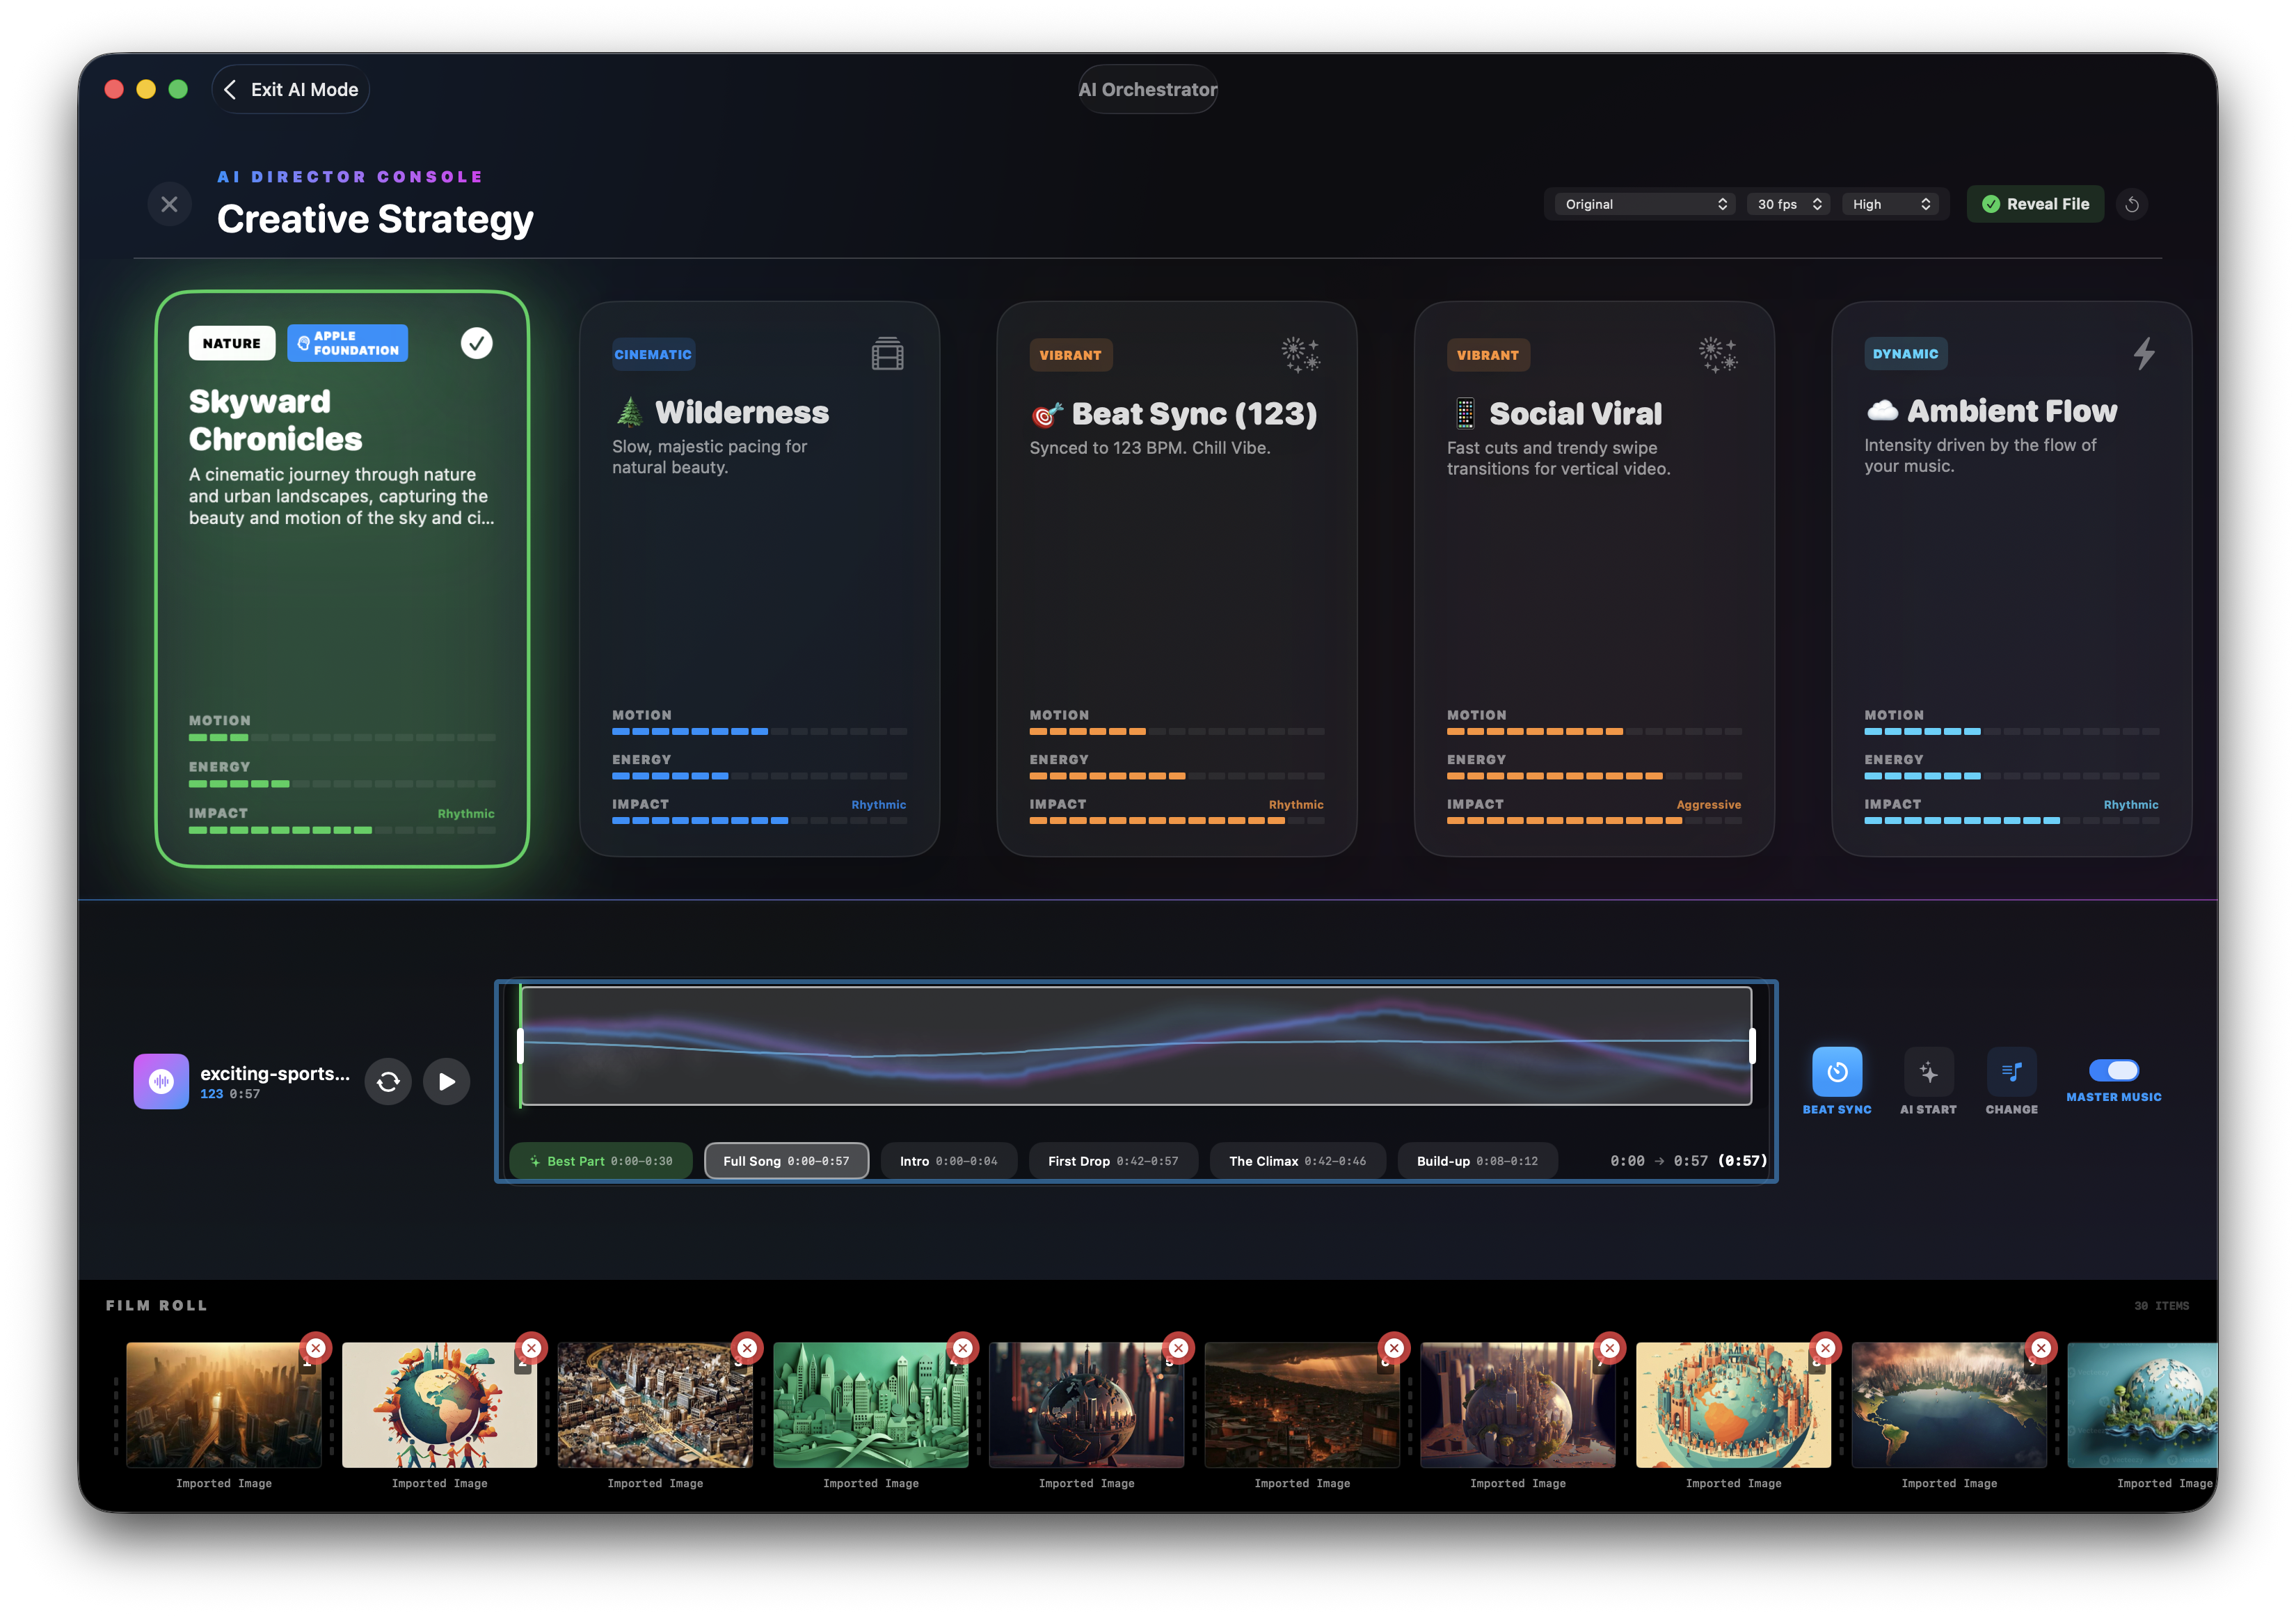
Task: Toggle the Master Music switch
Action: coord(2113,1070)
